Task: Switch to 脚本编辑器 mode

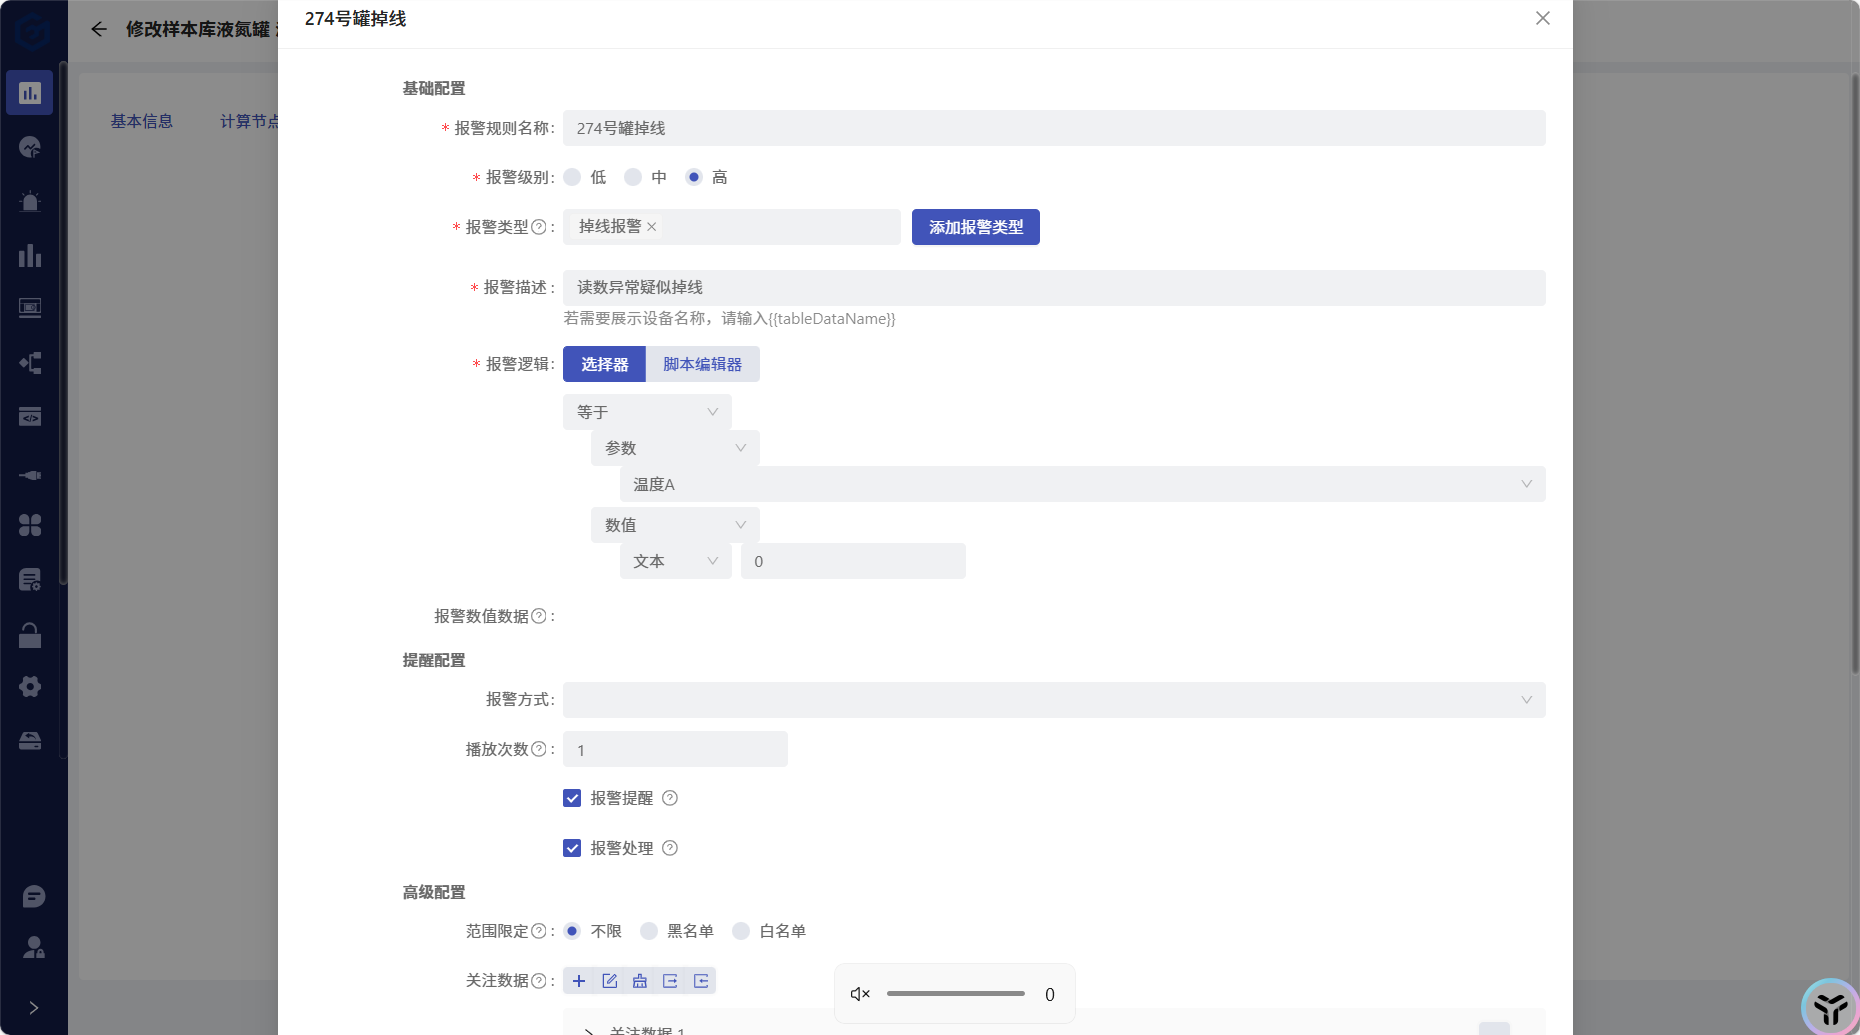Action: [703, 363]
